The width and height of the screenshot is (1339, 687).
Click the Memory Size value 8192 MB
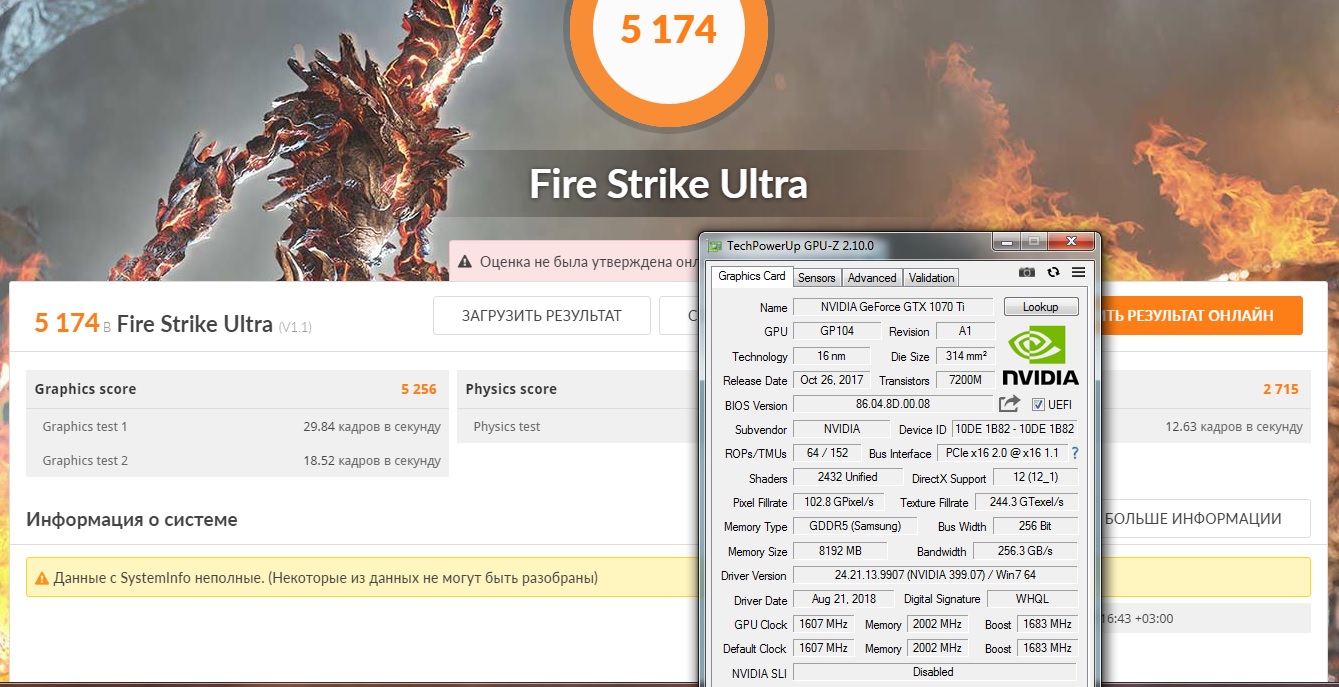[840, 551]
